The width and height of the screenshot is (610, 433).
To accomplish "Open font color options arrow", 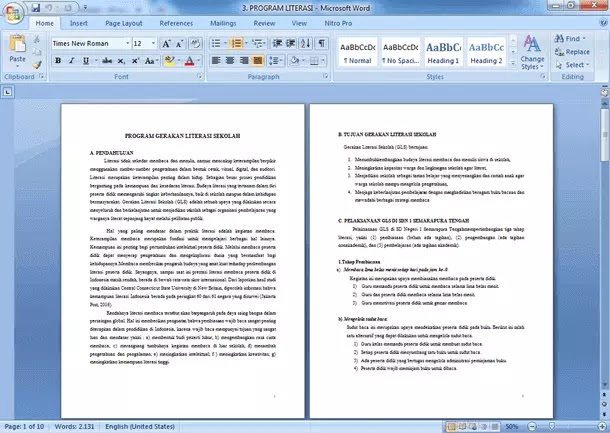I will point(199,61).
